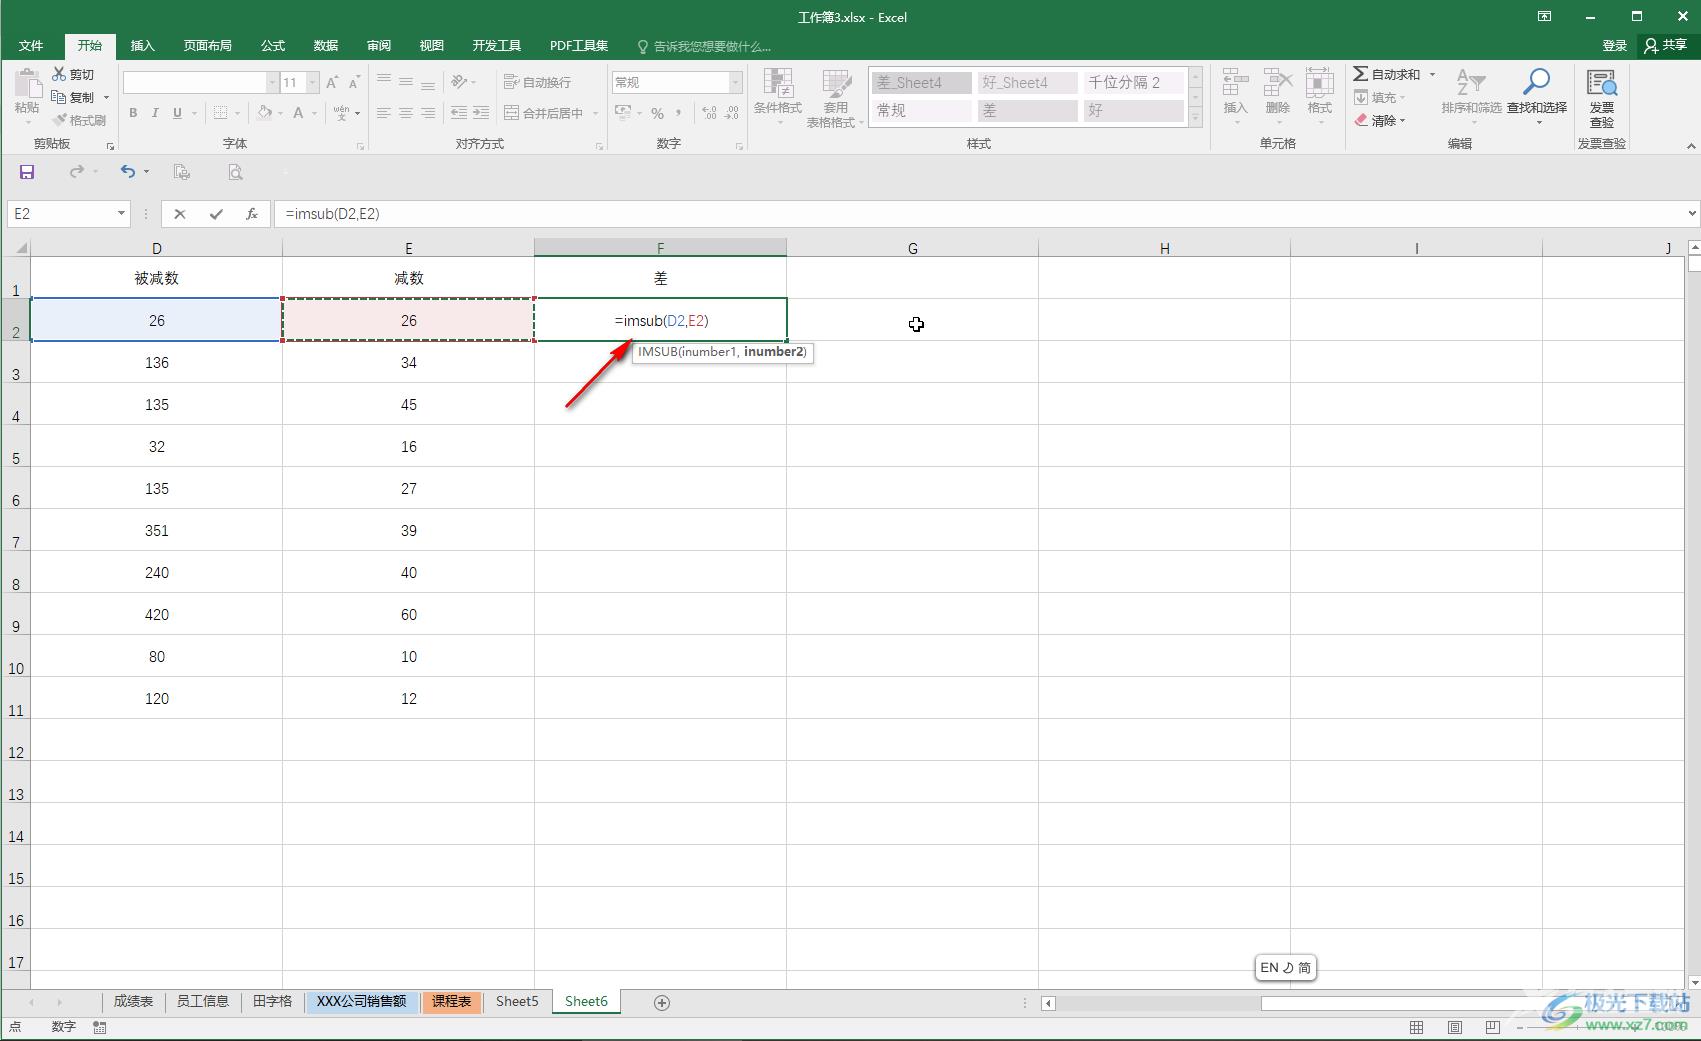The height and width of the screenshot is (1041, 1701).
Task: Click the Save icon in quick access toolbar
Action: pos(27,172)
